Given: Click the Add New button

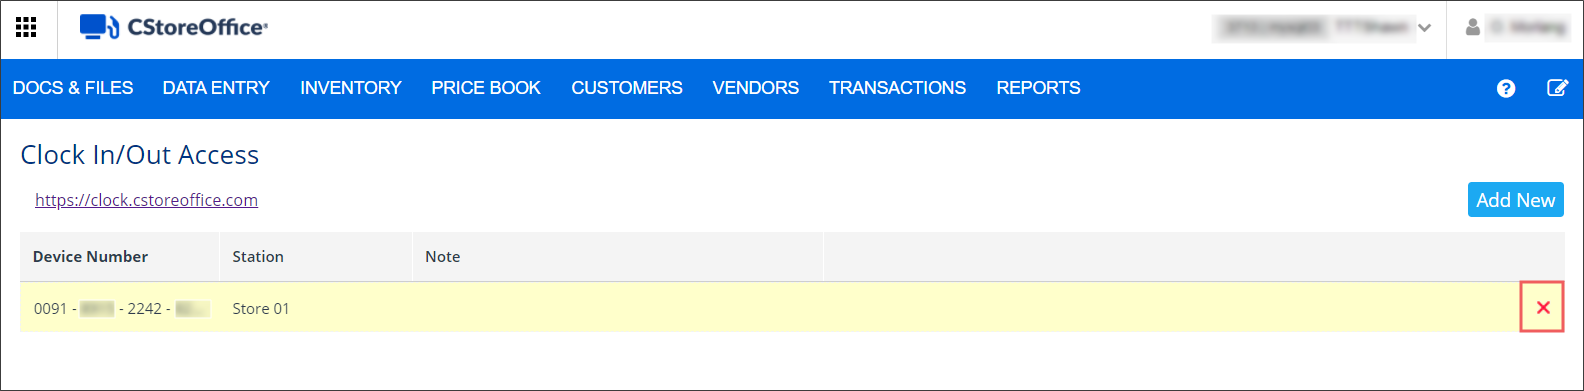Looking at the screenshot, I should [x=1515, y=200].
